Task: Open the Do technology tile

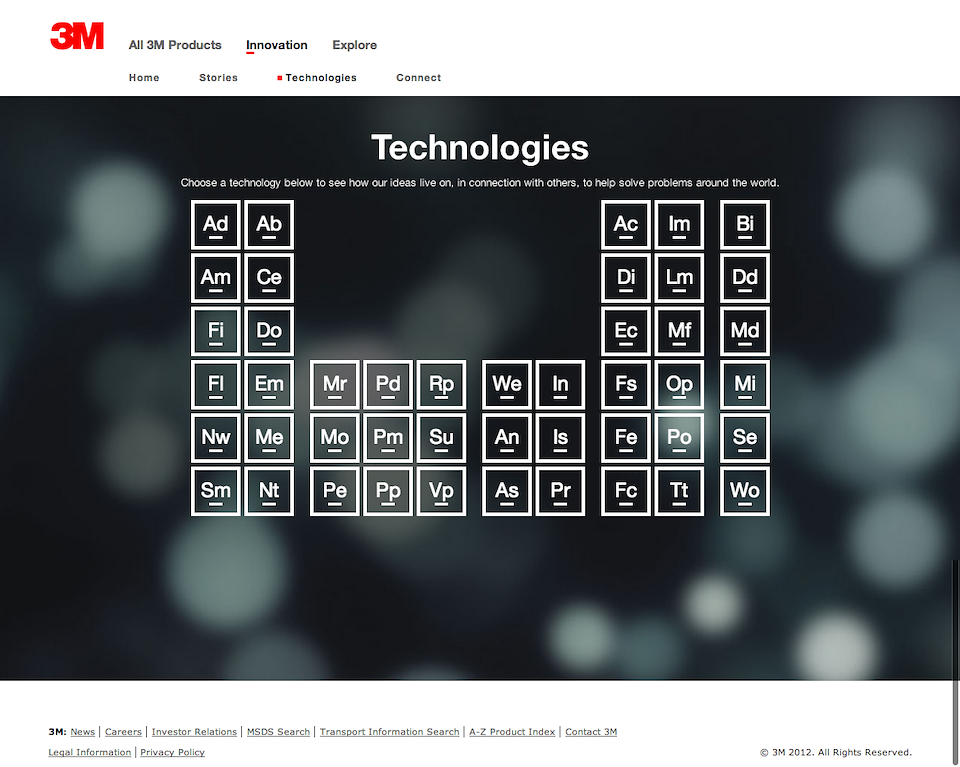Action: pyautogui.click(x=269, y=331)
